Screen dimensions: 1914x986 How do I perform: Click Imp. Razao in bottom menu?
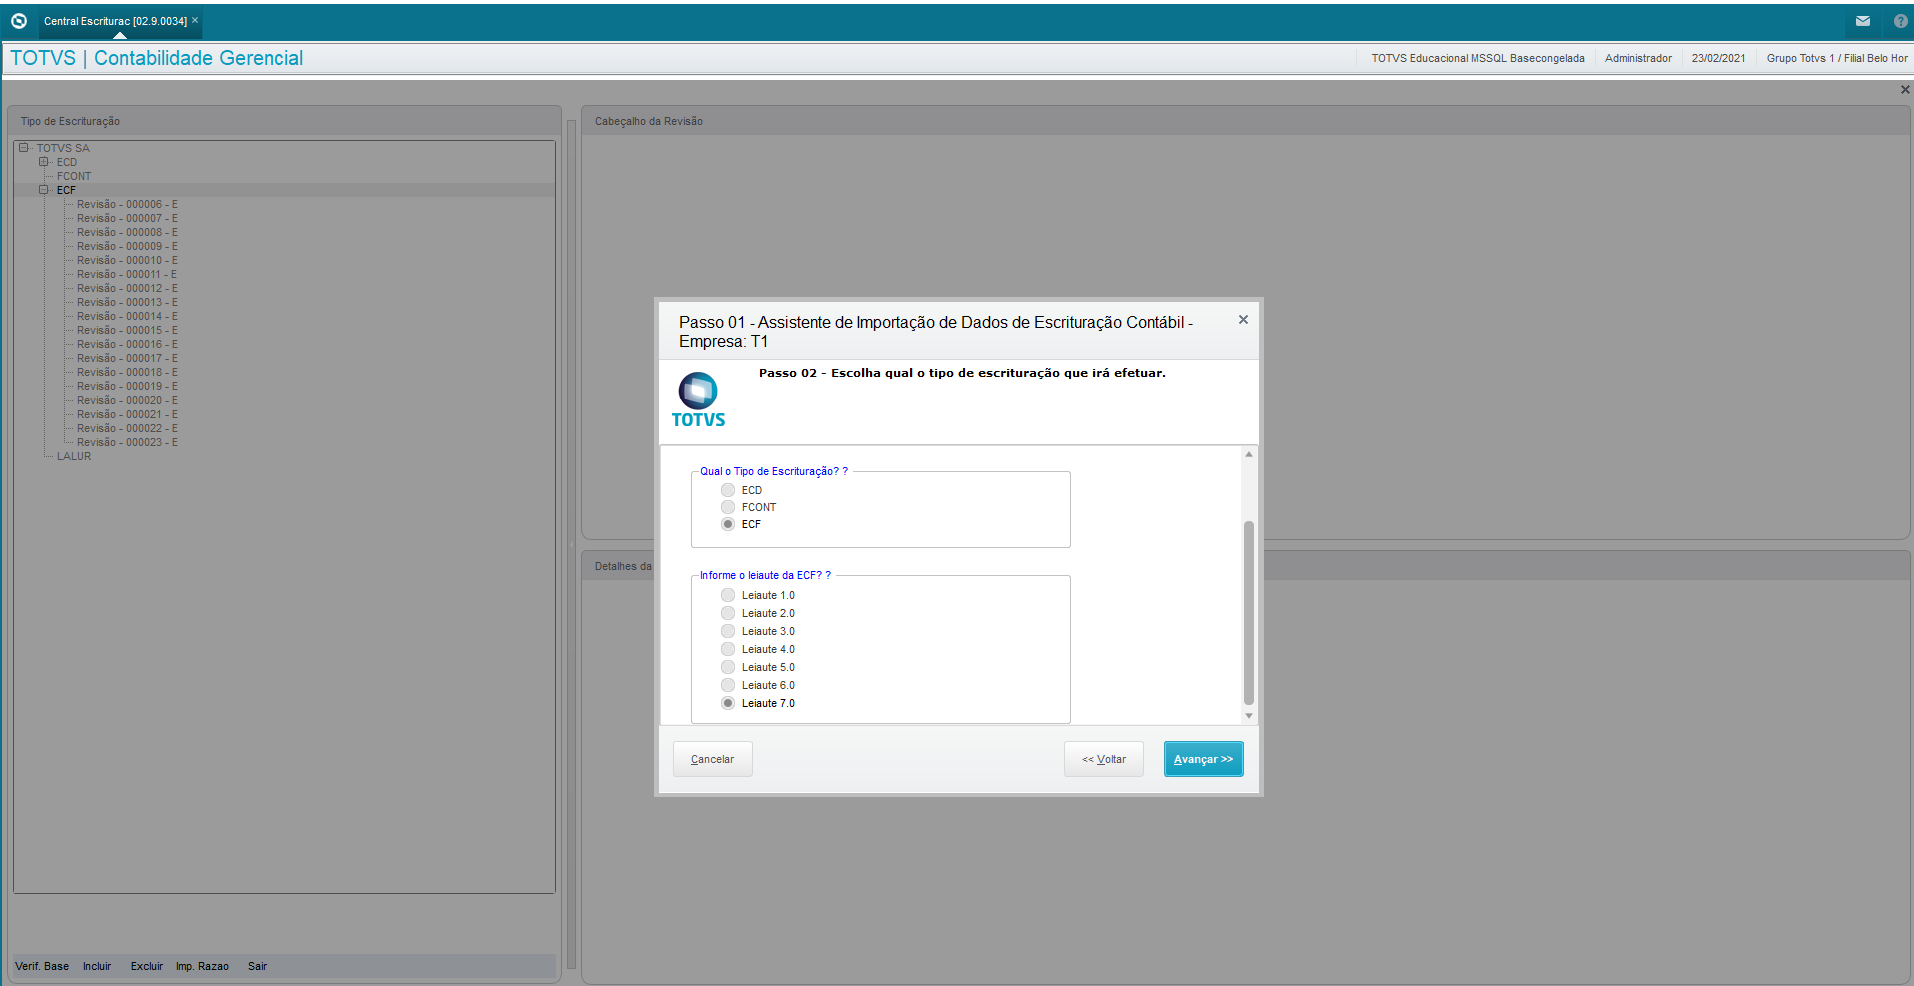(202, 966)
